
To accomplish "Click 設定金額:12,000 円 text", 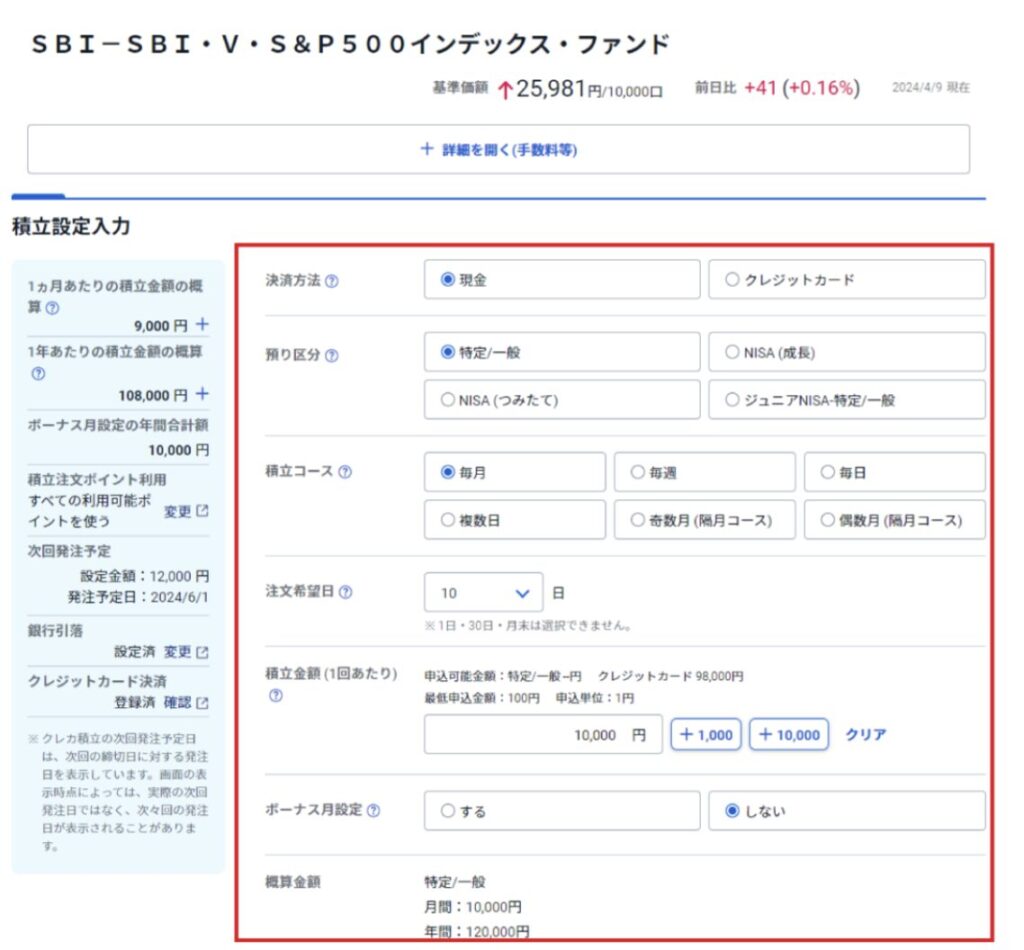I will pos(145,576).
